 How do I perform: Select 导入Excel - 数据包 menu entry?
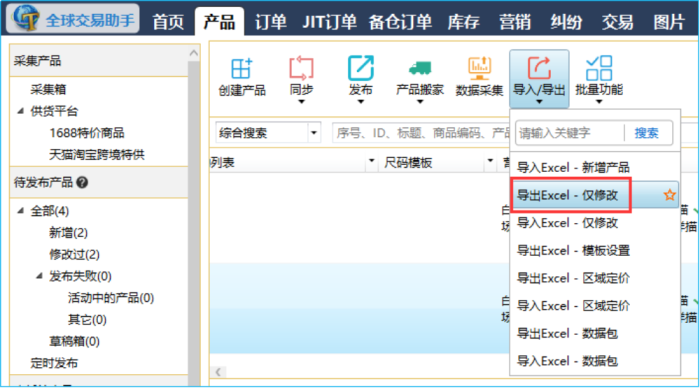click(595, 361)
